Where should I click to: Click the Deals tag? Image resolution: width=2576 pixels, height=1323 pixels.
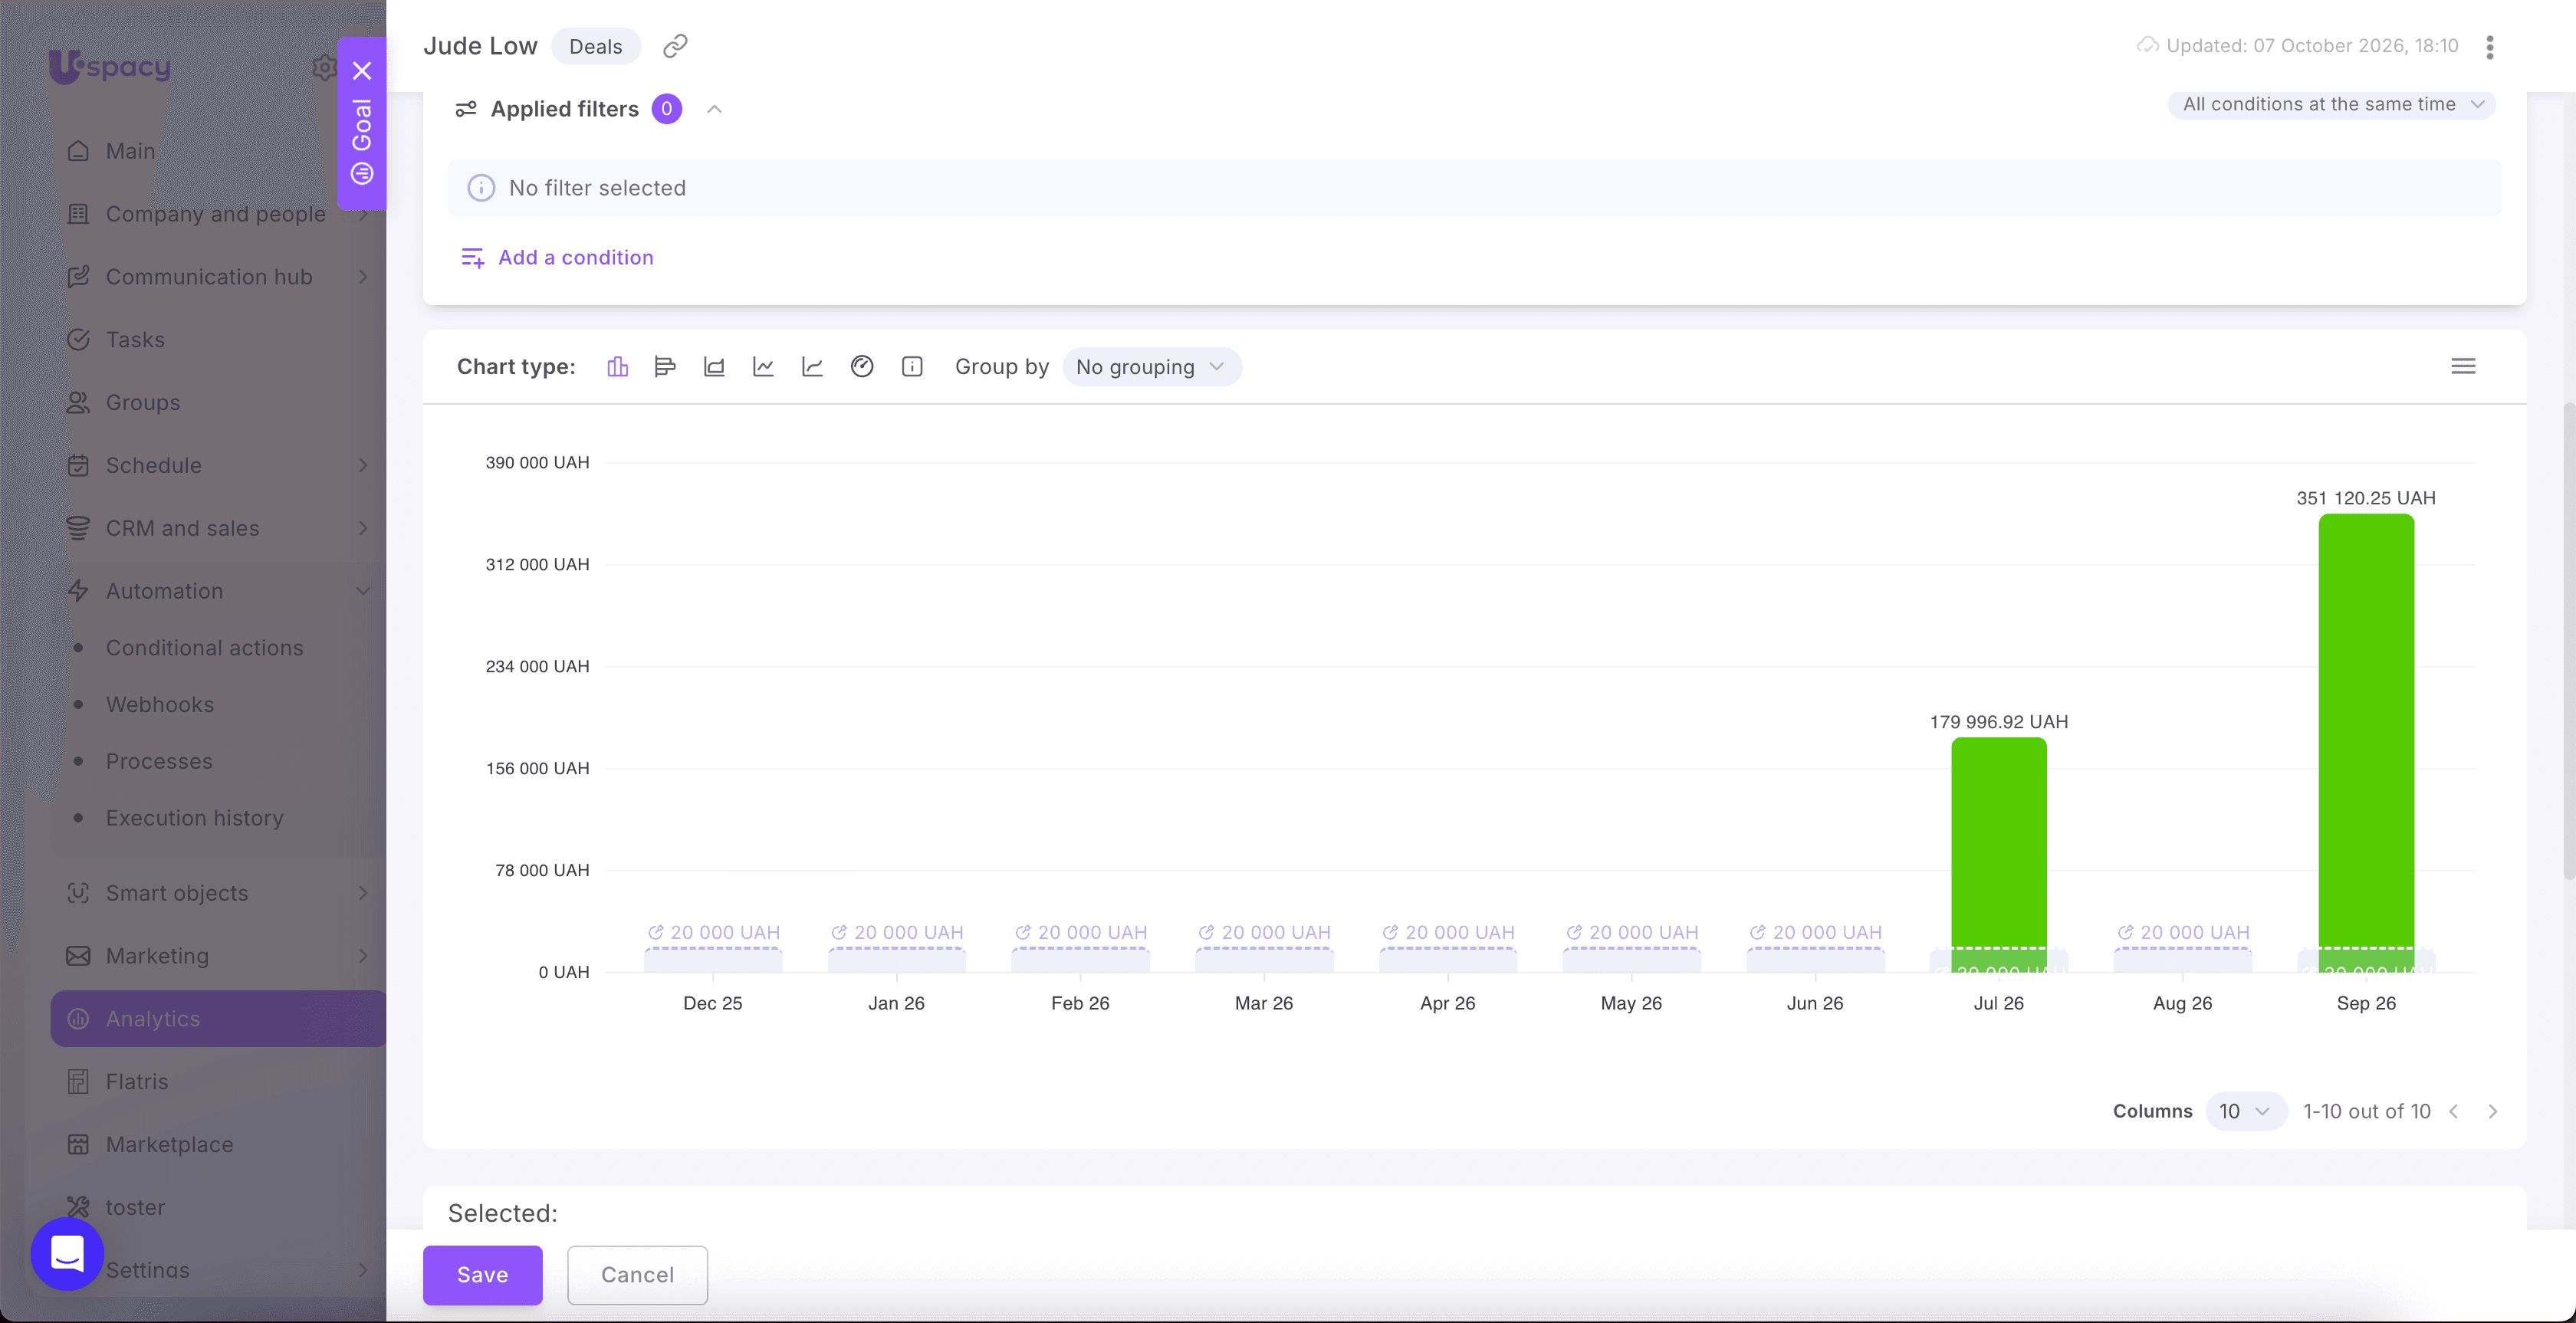point(596,46)
